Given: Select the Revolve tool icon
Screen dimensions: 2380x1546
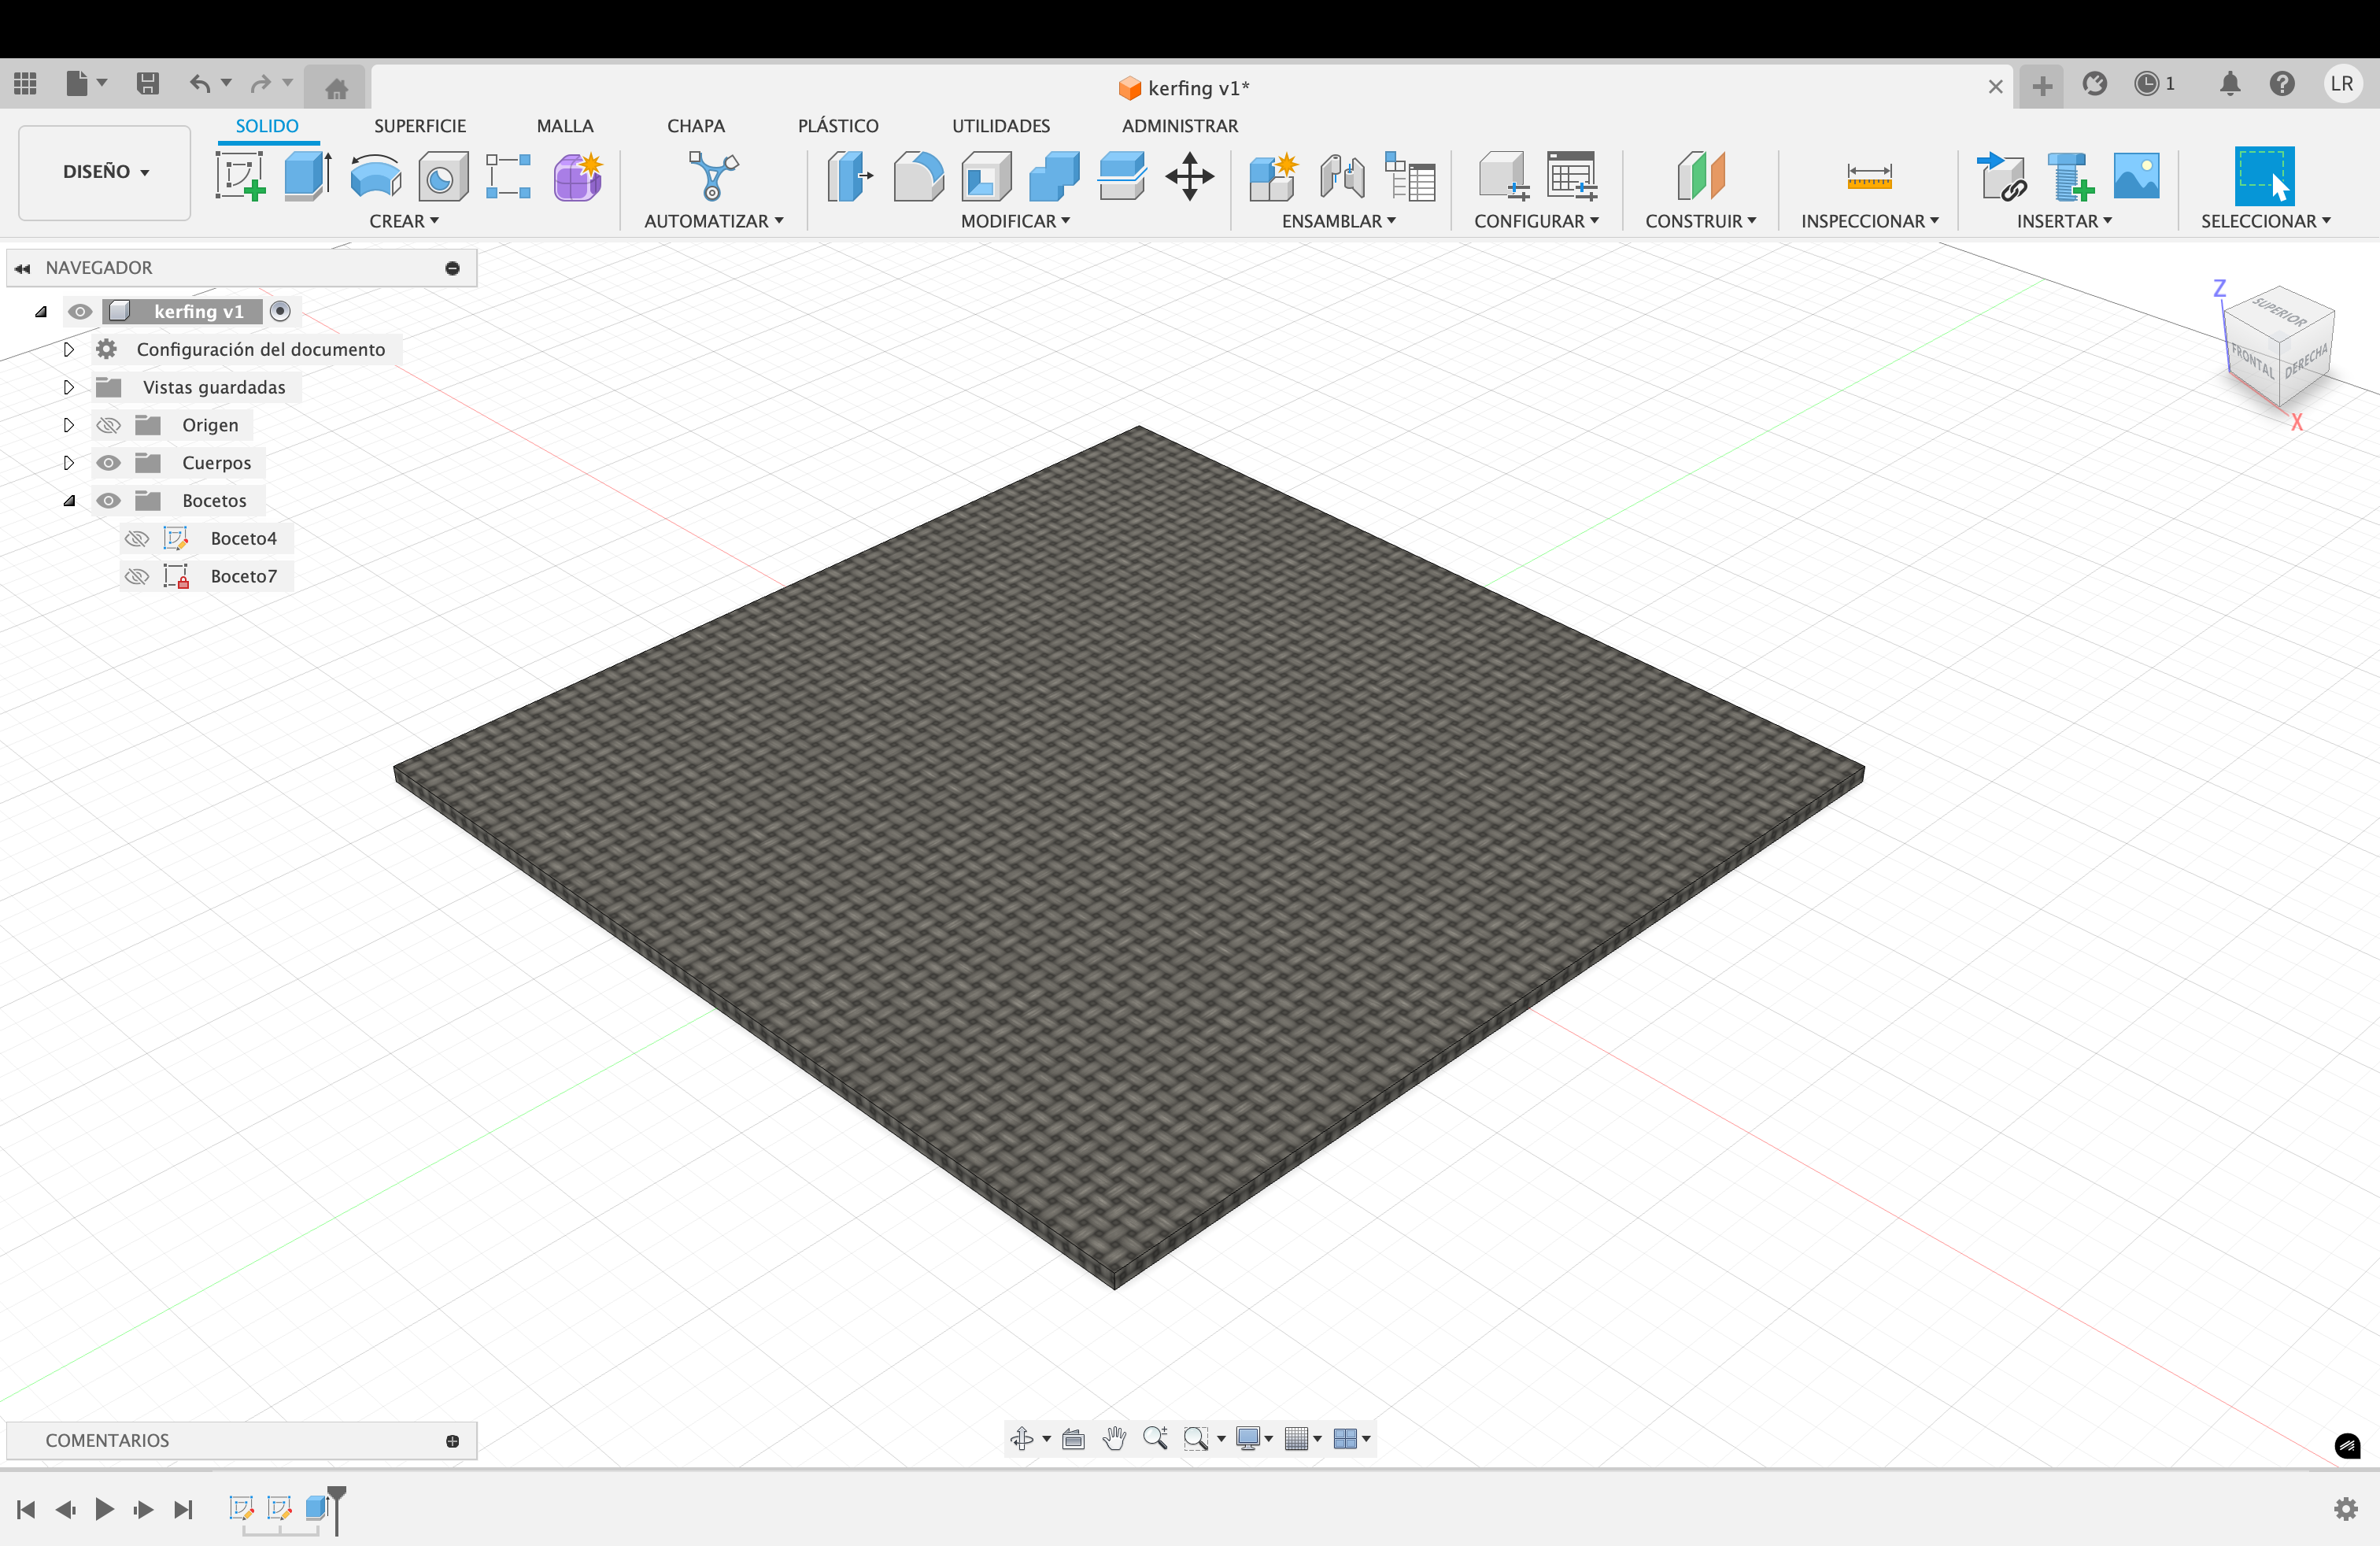Looking at the screenshot, I should pyautogui.click(x=375, y=176).
